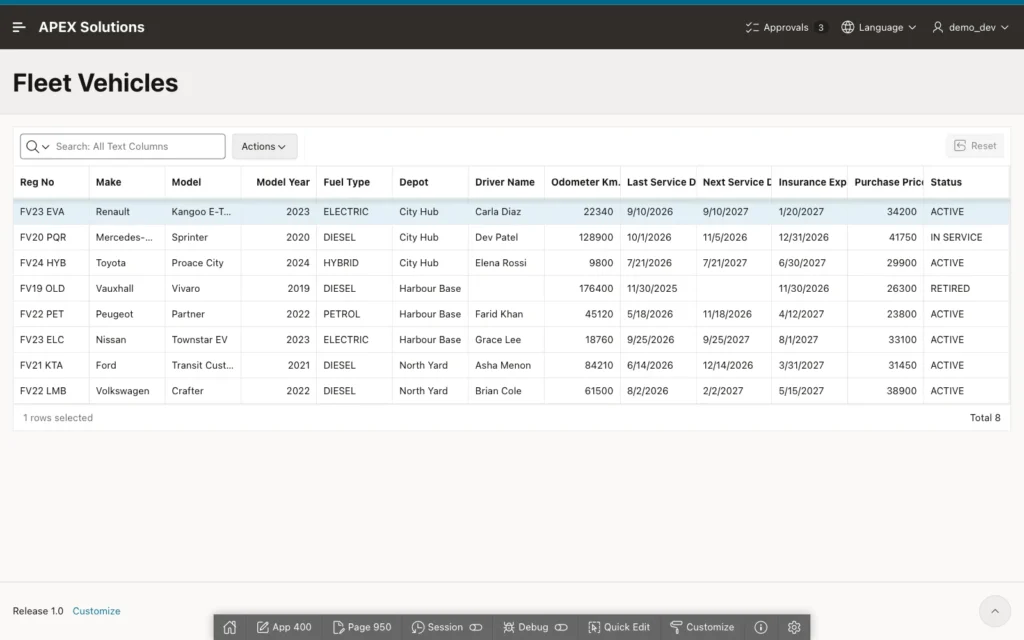
Task: Click the APEX Solutions app title
Action: (x=91, y=27)
